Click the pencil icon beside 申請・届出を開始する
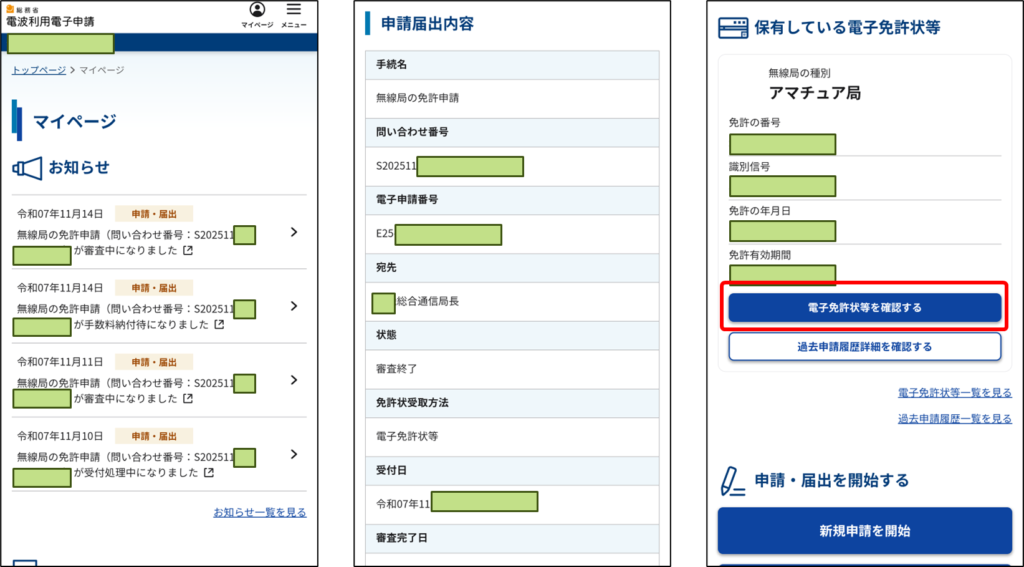The width and height of the screenshot is (1024, 567). point(733,481)
